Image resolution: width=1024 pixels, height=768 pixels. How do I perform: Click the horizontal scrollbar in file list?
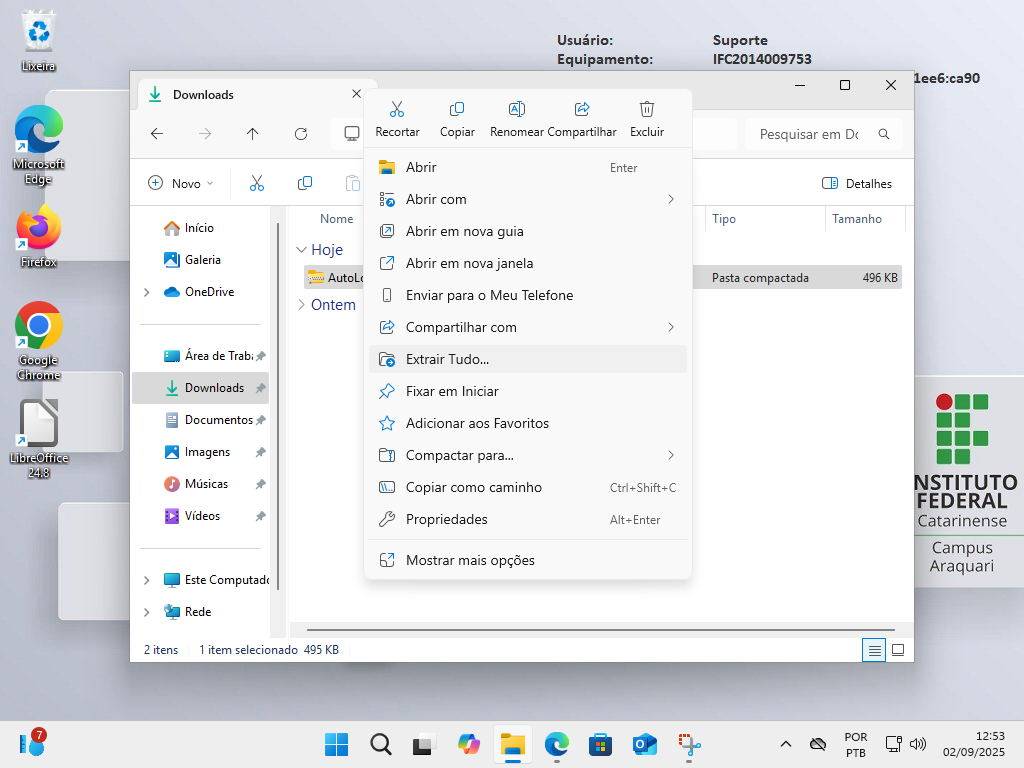(x=600, y=630)
